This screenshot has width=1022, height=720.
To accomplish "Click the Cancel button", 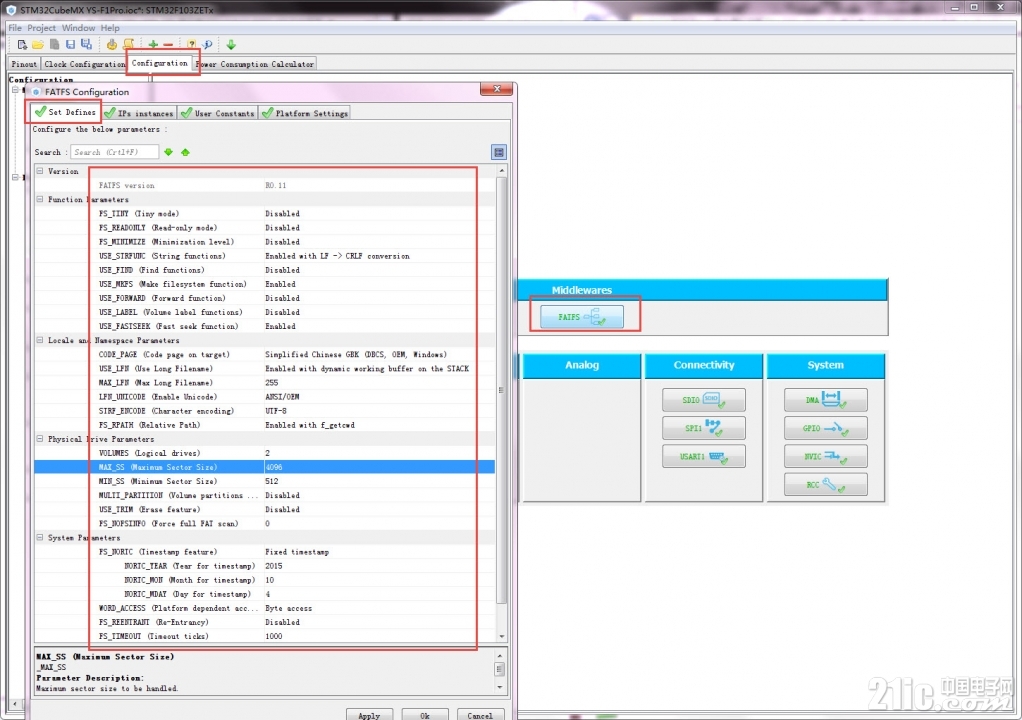I will tap(480, 715).
